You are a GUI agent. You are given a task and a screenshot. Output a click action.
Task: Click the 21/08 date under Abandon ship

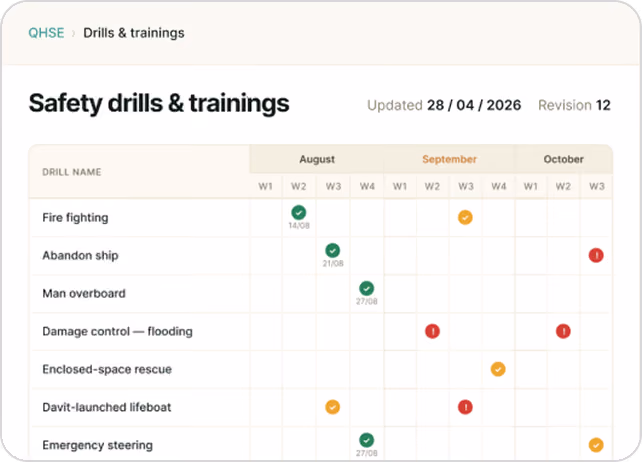[333, 263]
